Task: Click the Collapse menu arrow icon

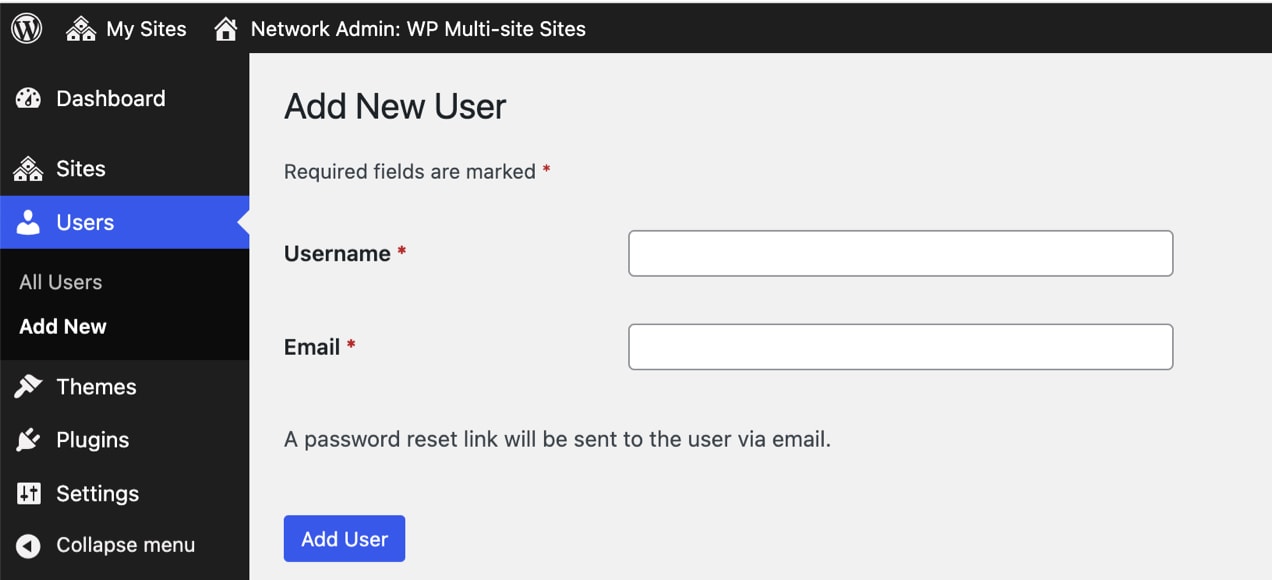Action: (28, 545)
